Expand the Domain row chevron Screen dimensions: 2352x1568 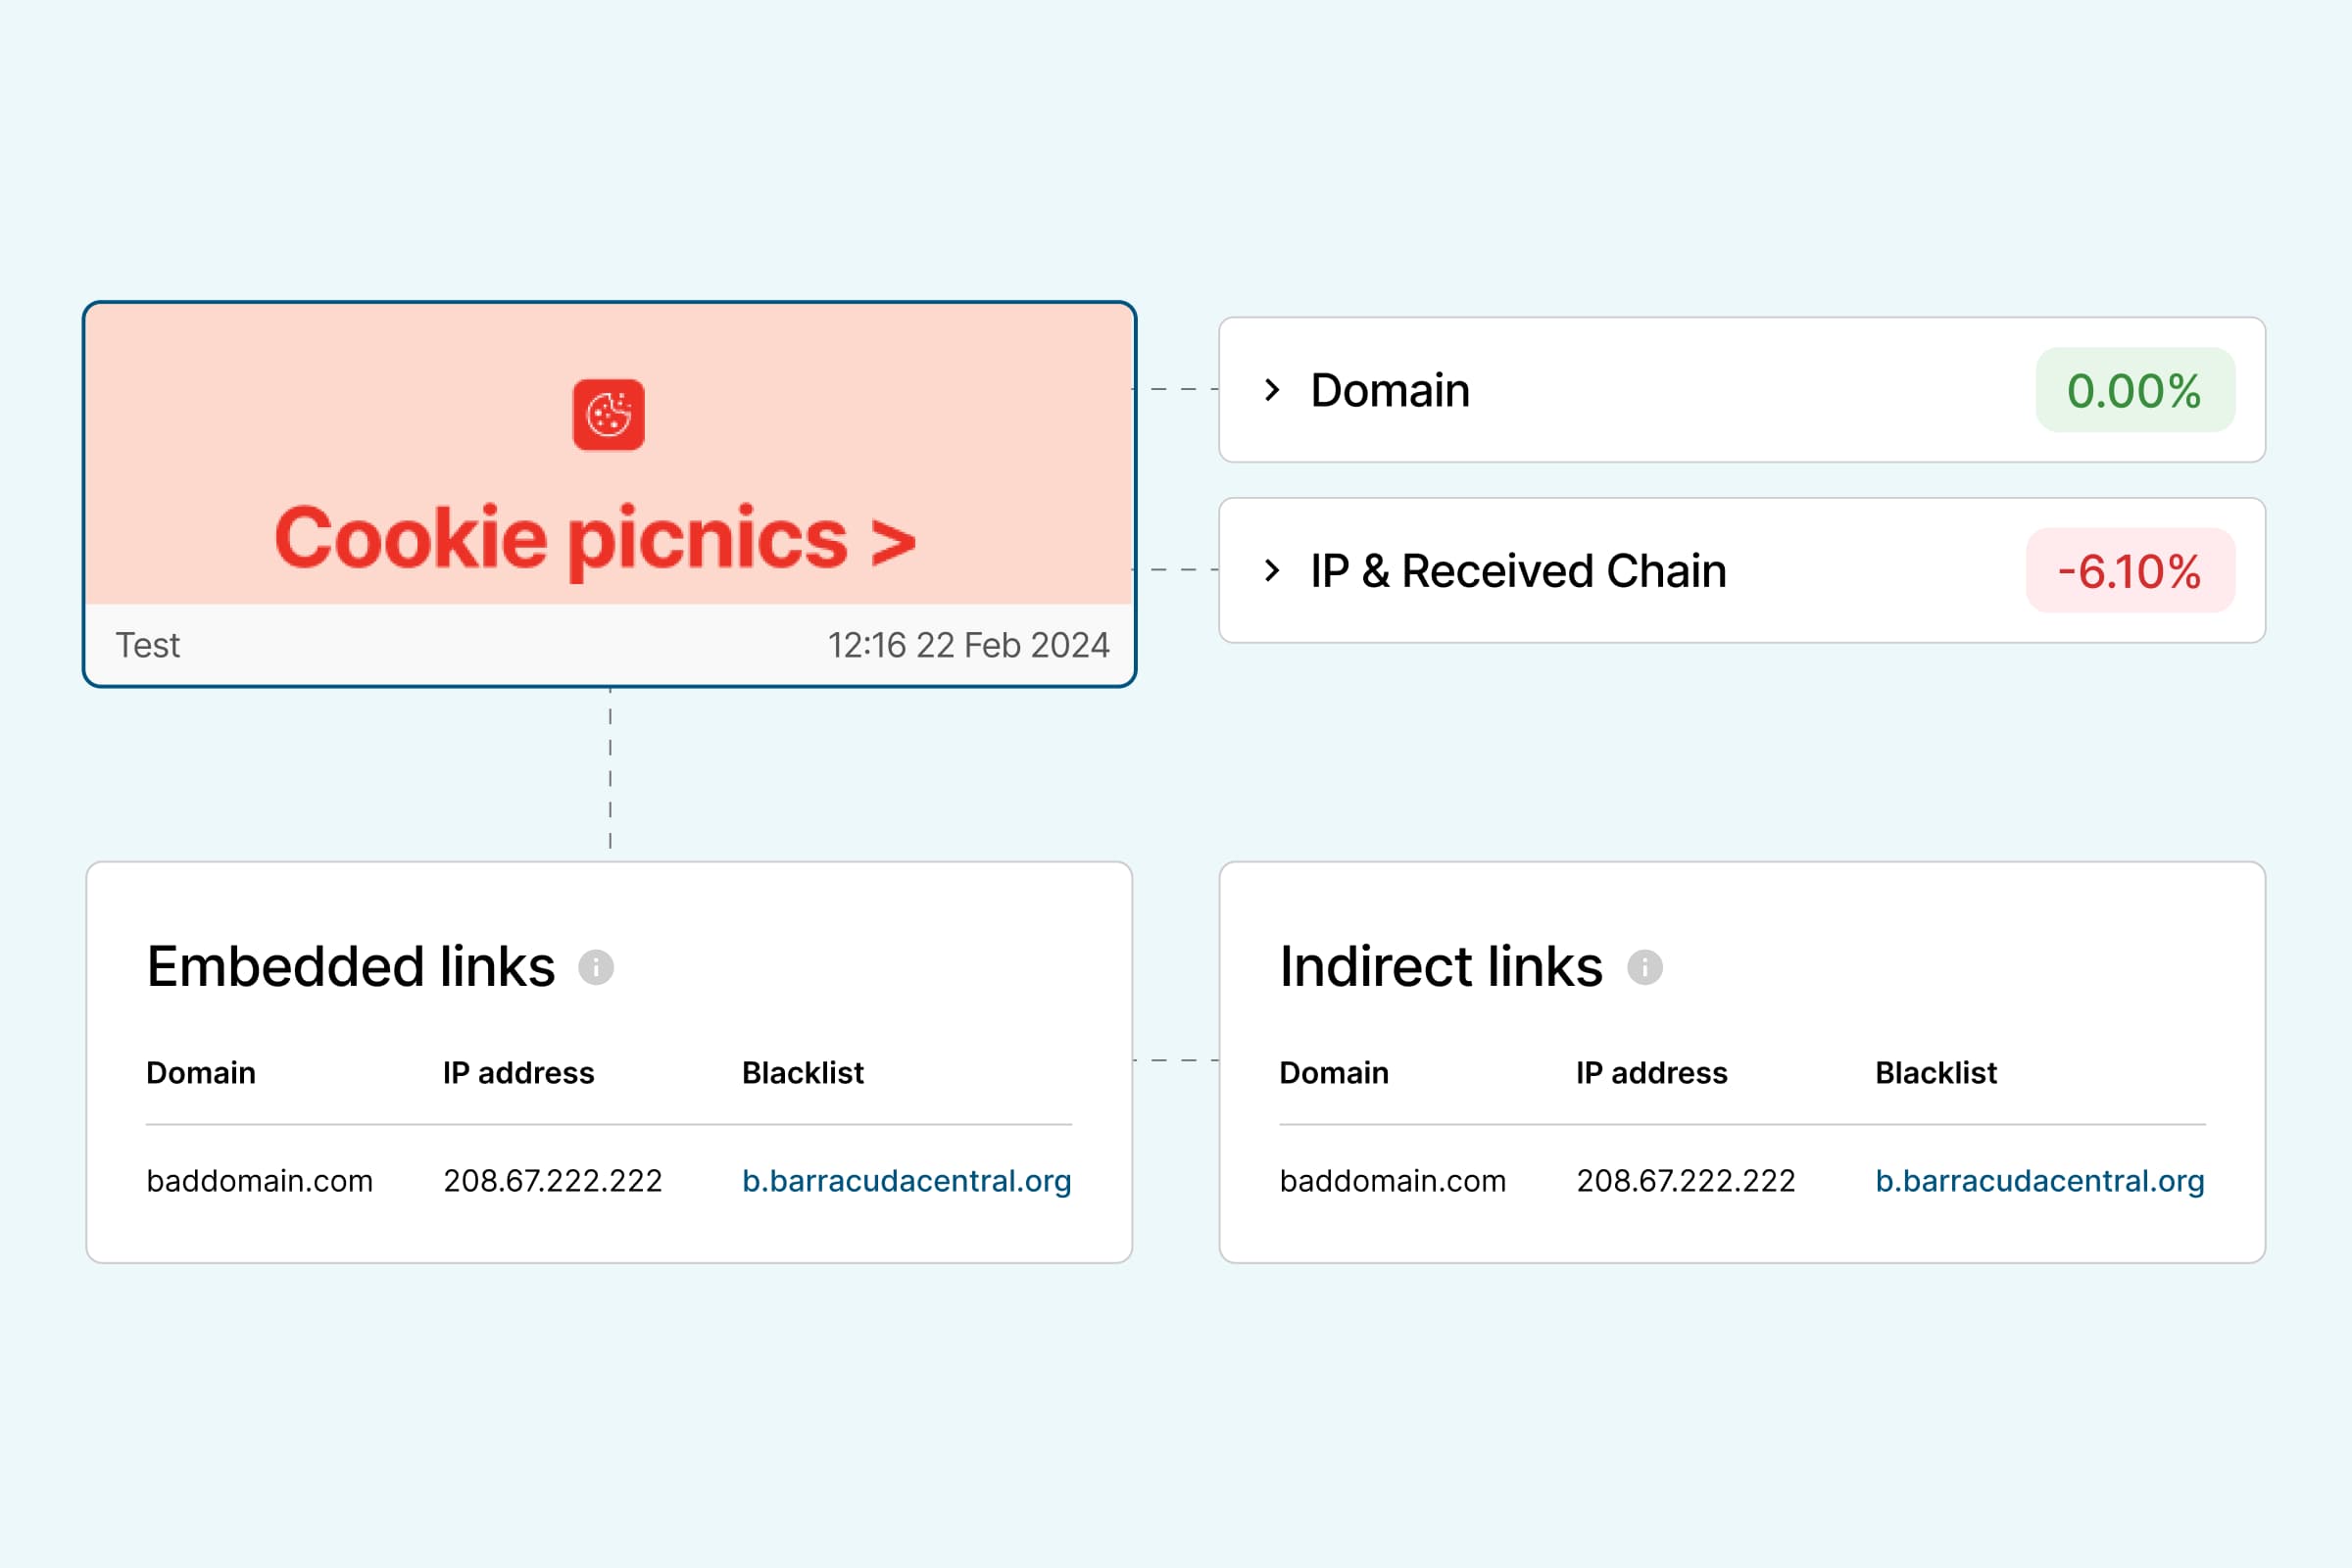coord(1272,390)
